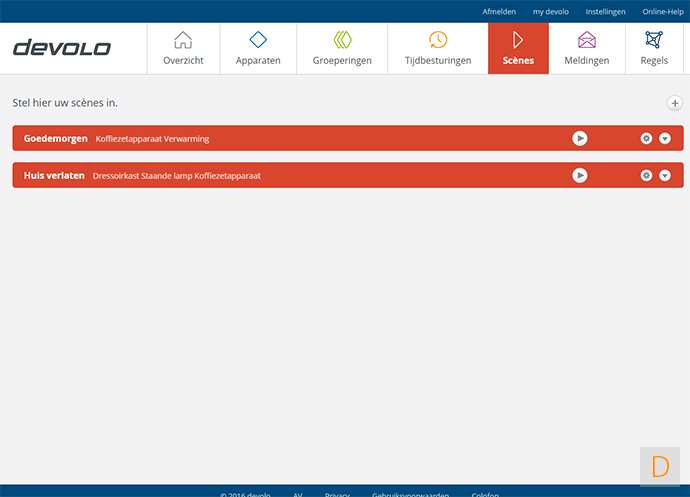The image size is (690, 497).
Task: Add a new scene with plus button
Action: click(675, 103)
